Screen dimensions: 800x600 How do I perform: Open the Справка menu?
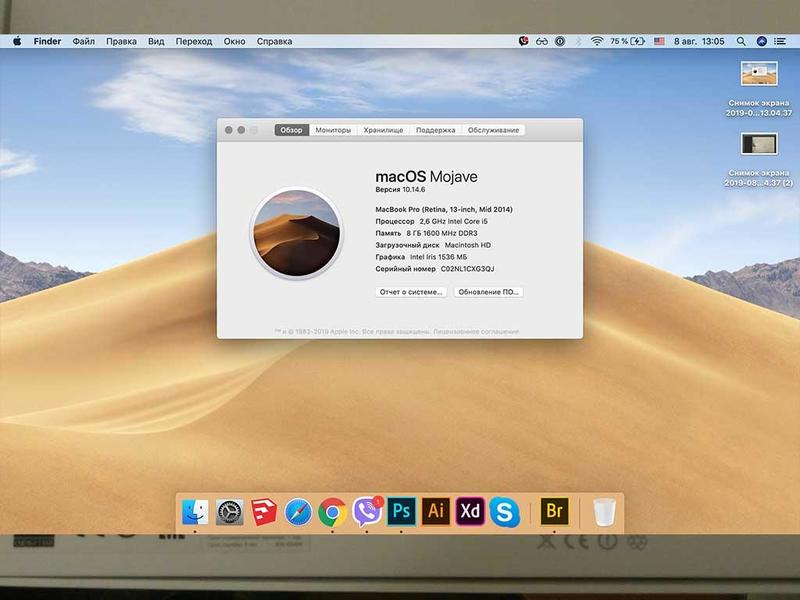click(x=274, y=41)
